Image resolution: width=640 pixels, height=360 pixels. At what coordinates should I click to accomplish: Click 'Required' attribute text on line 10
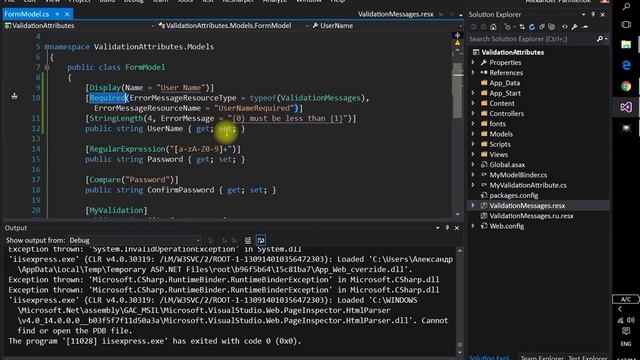108,98
